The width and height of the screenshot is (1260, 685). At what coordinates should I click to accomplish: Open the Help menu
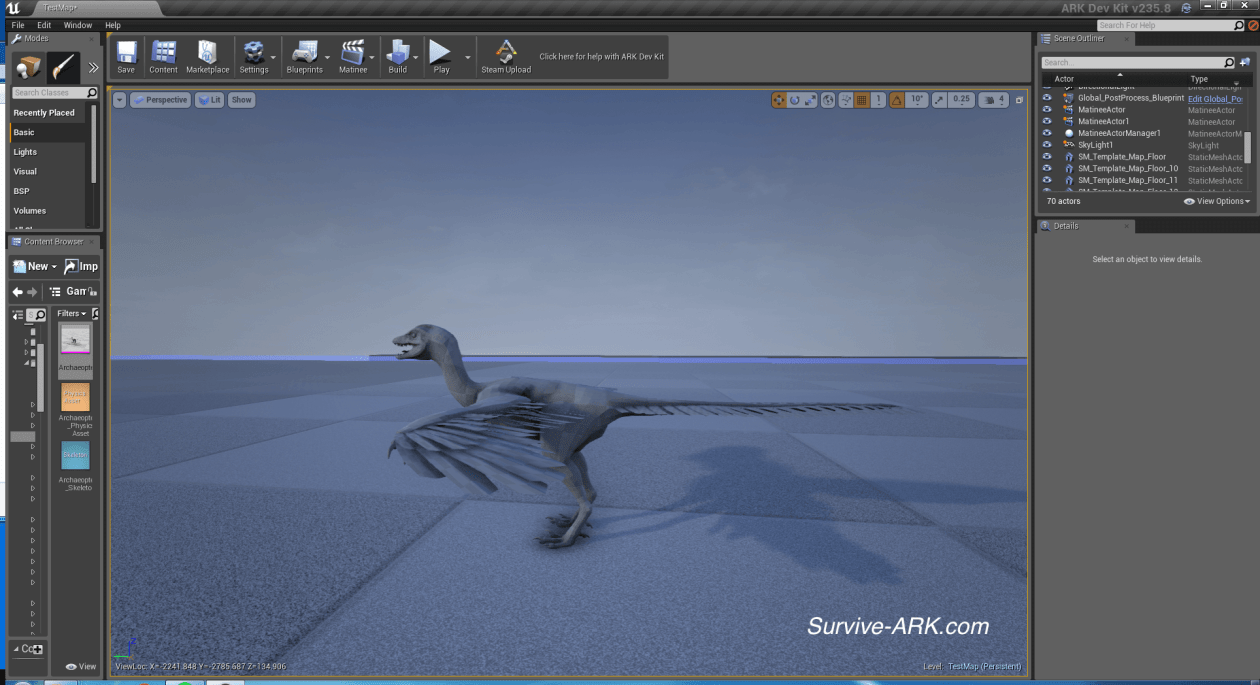click(113, 25)
